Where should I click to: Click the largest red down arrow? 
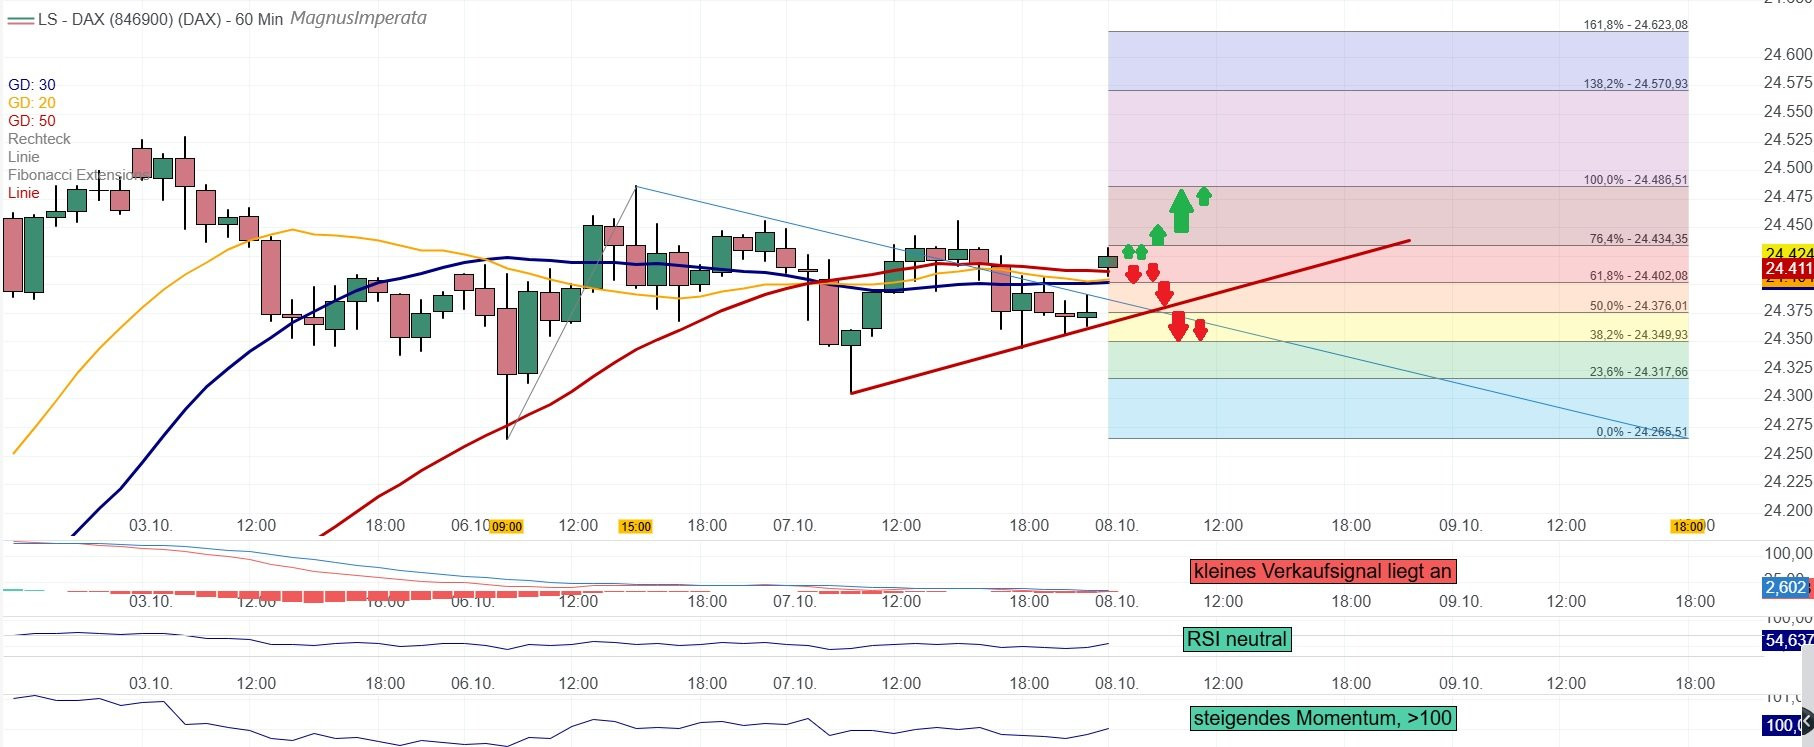[1178, 326]
